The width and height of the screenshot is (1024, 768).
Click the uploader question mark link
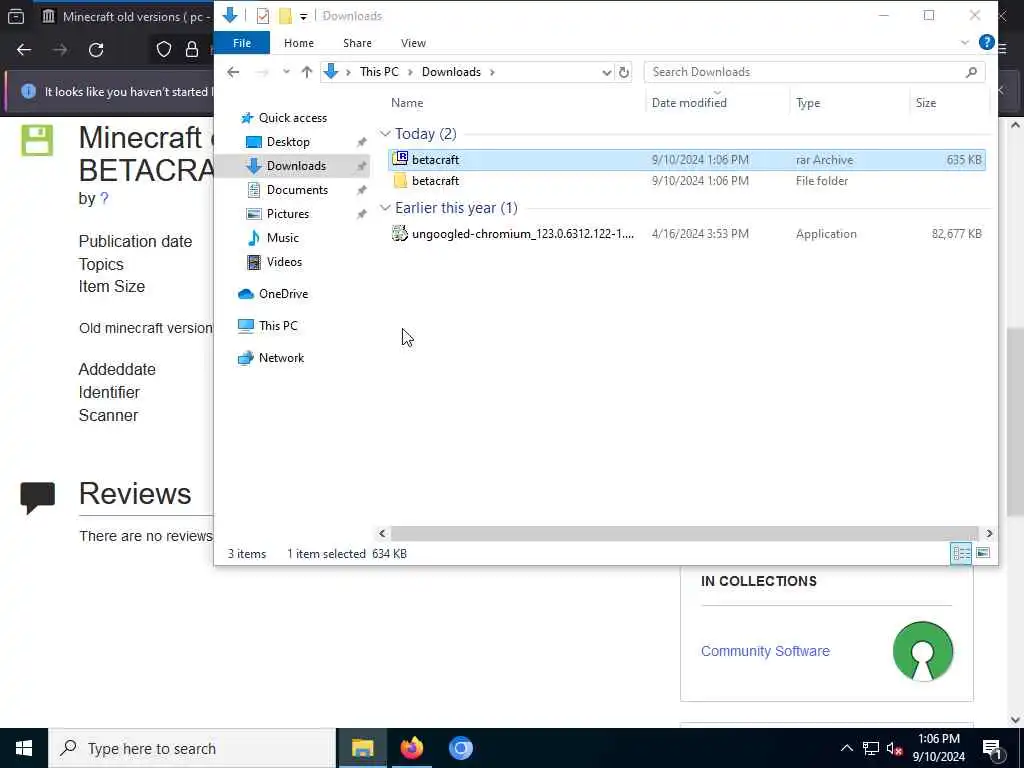(104, 199)
